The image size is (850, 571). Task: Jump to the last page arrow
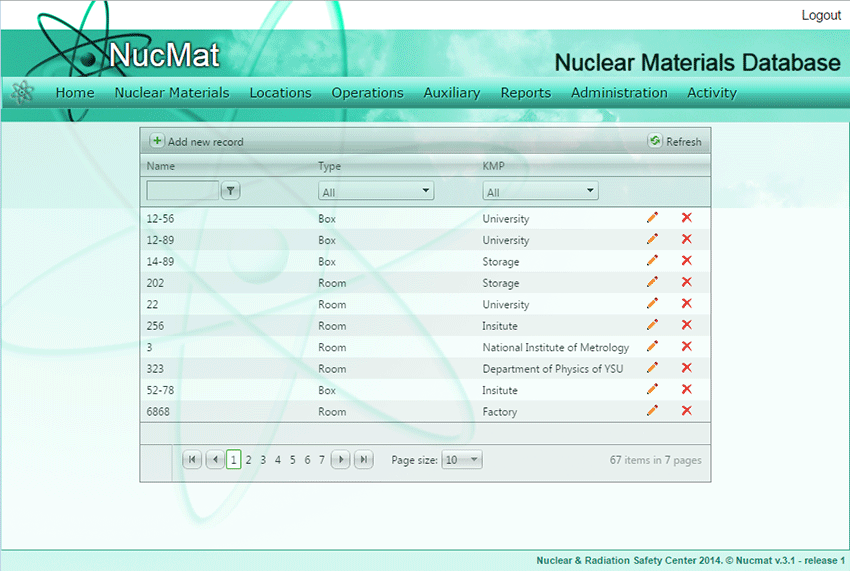click(364, 460)
